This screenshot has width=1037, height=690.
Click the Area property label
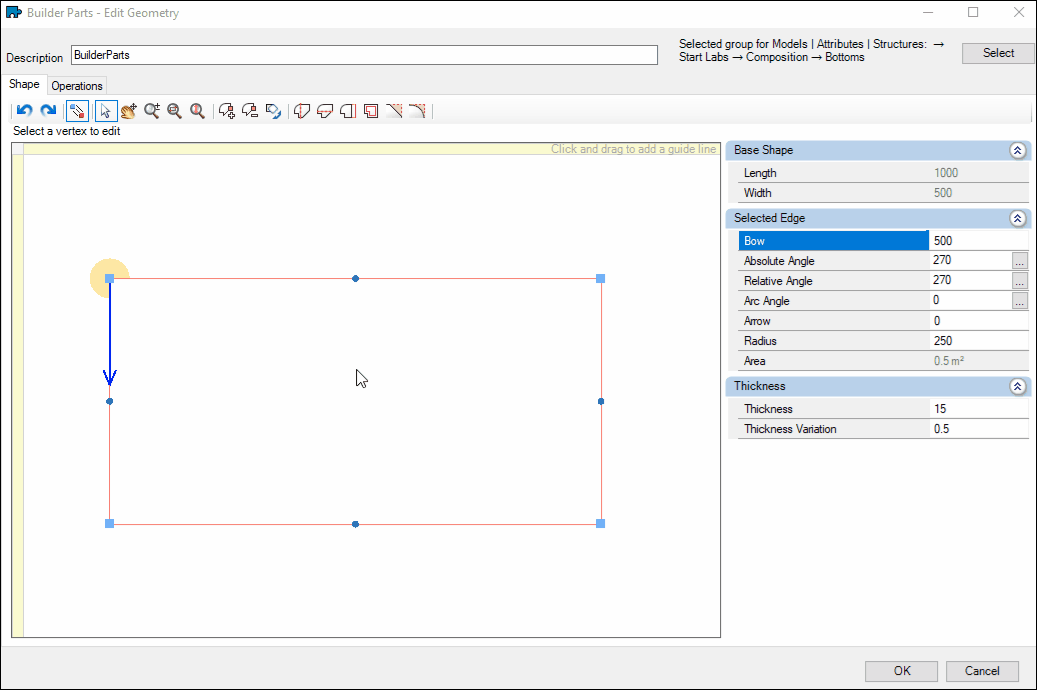(x=755, y=361)
